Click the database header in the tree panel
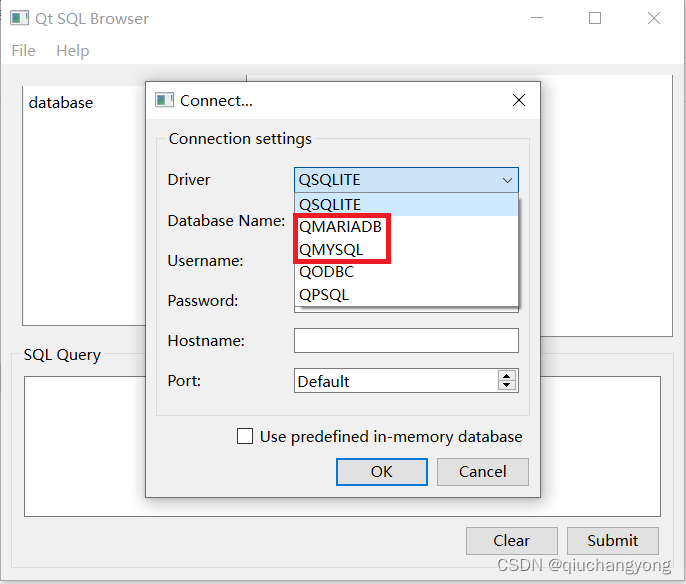The height and width of the screenshot is (584, 686). 61,103
